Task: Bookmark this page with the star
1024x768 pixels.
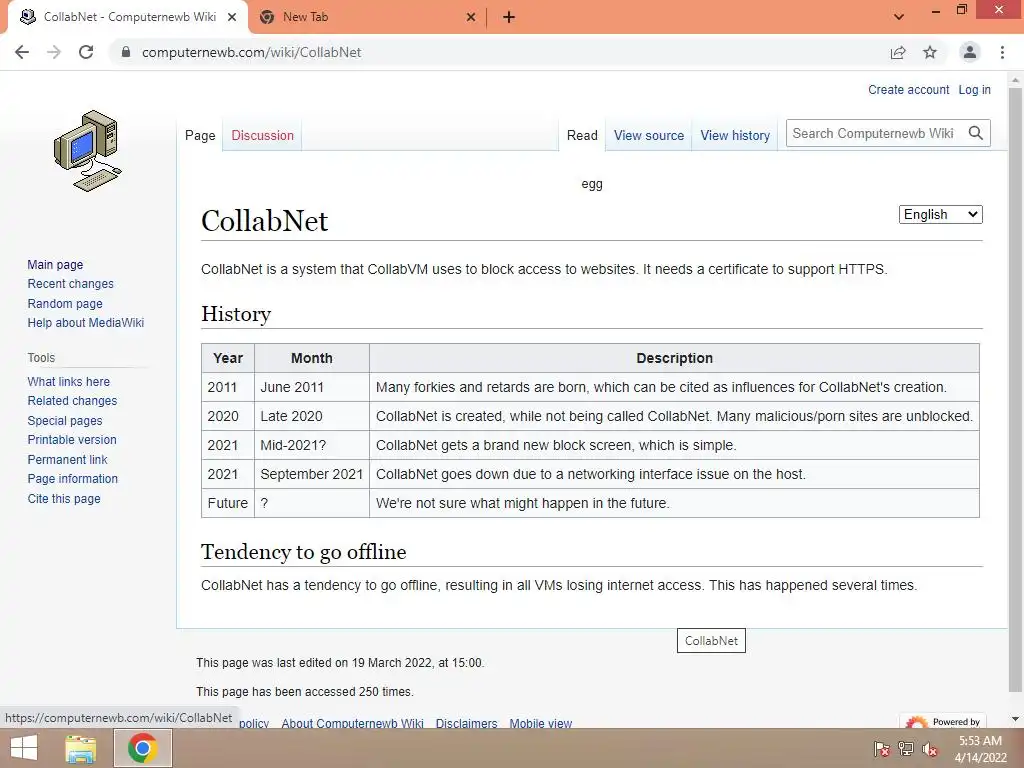Action: [x=930, y=52]
